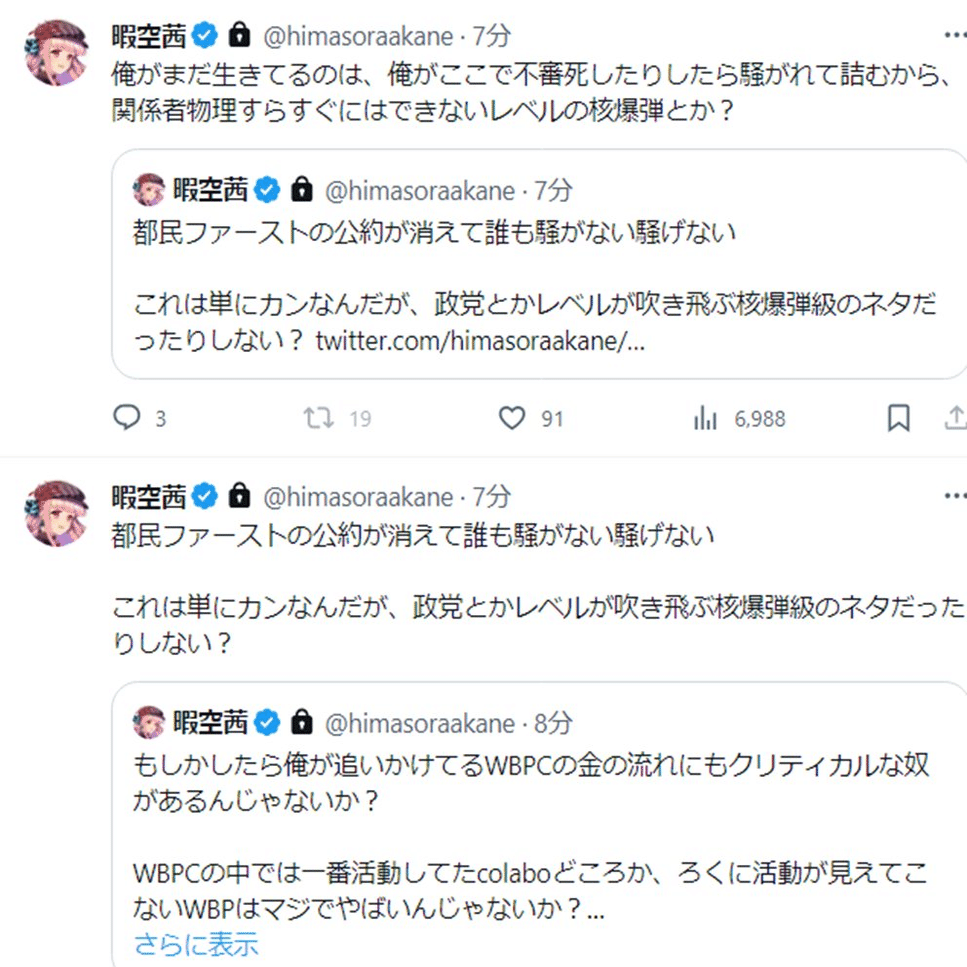View analytics for tweet with 6,988 views
This screenshot has height=967, width=967.
point(706,419)
